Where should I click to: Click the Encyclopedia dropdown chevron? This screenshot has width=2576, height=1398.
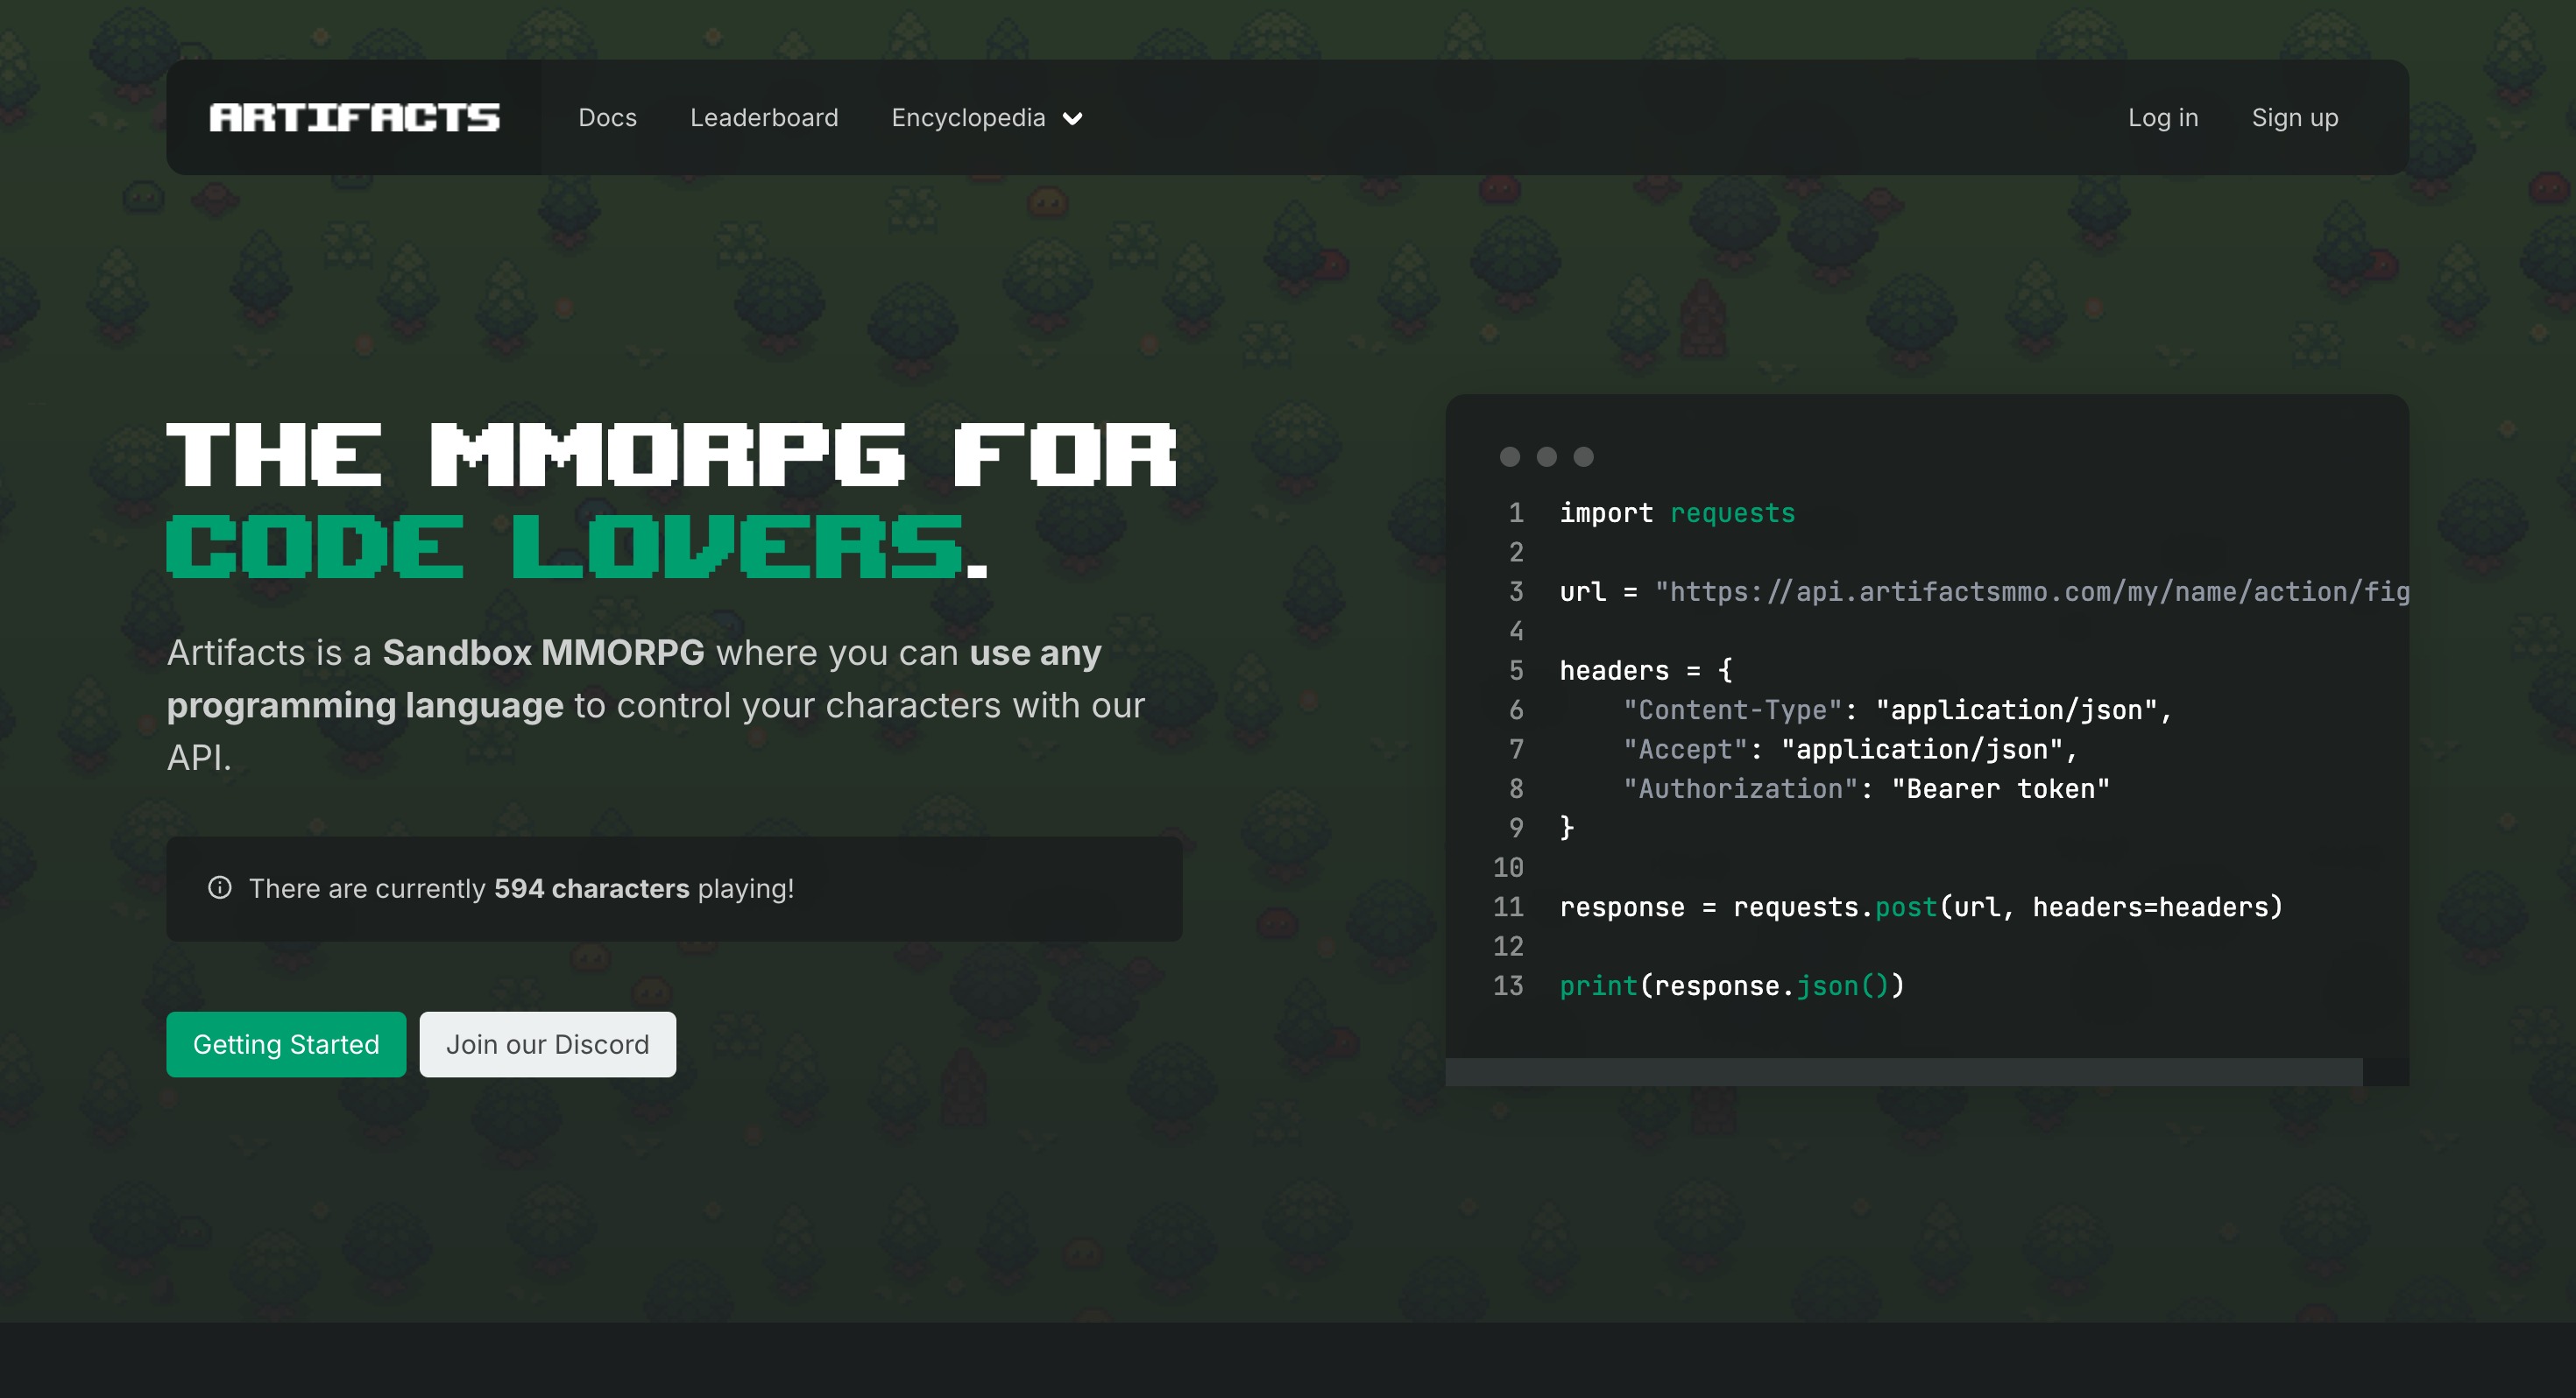[1076, 117]
